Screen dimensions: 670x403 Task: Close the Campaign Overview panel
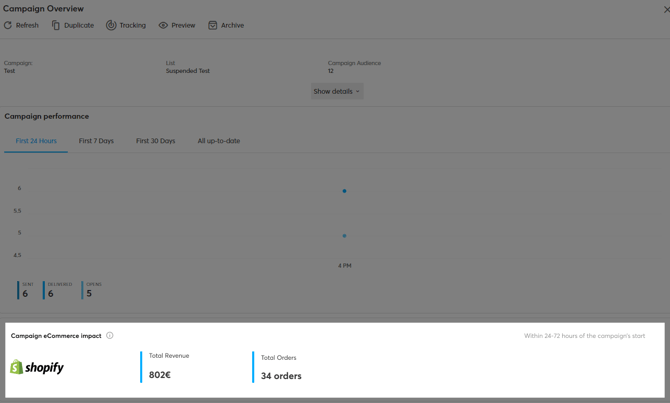pos(666,9)
